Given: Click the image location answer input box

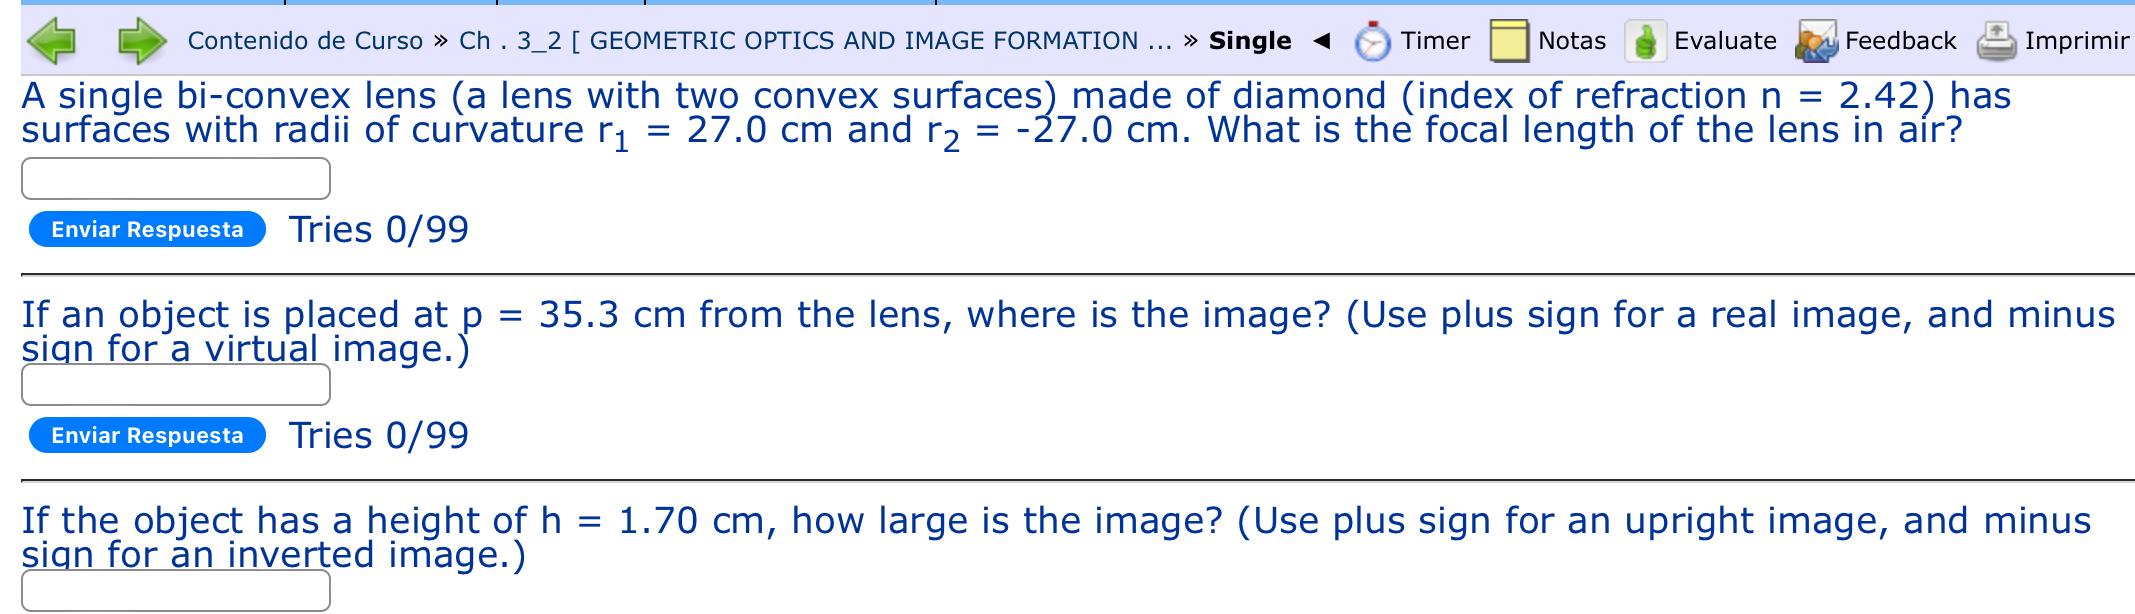Looking at the screenshot, I should click(x=176, y=383).
